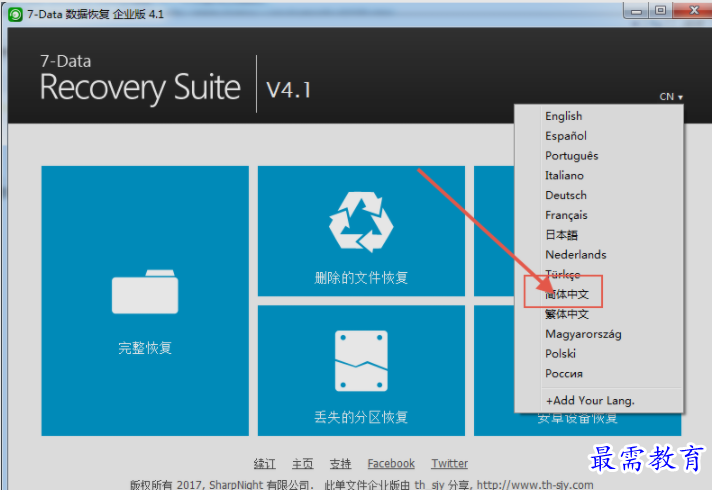Choose Magyarország in the language menu

tap(583, 334)
